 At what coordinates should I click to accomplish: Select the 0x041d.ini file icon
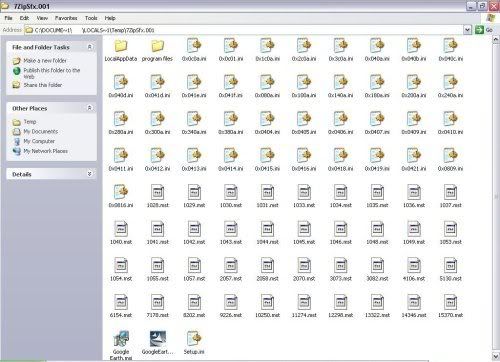(158, 82)
